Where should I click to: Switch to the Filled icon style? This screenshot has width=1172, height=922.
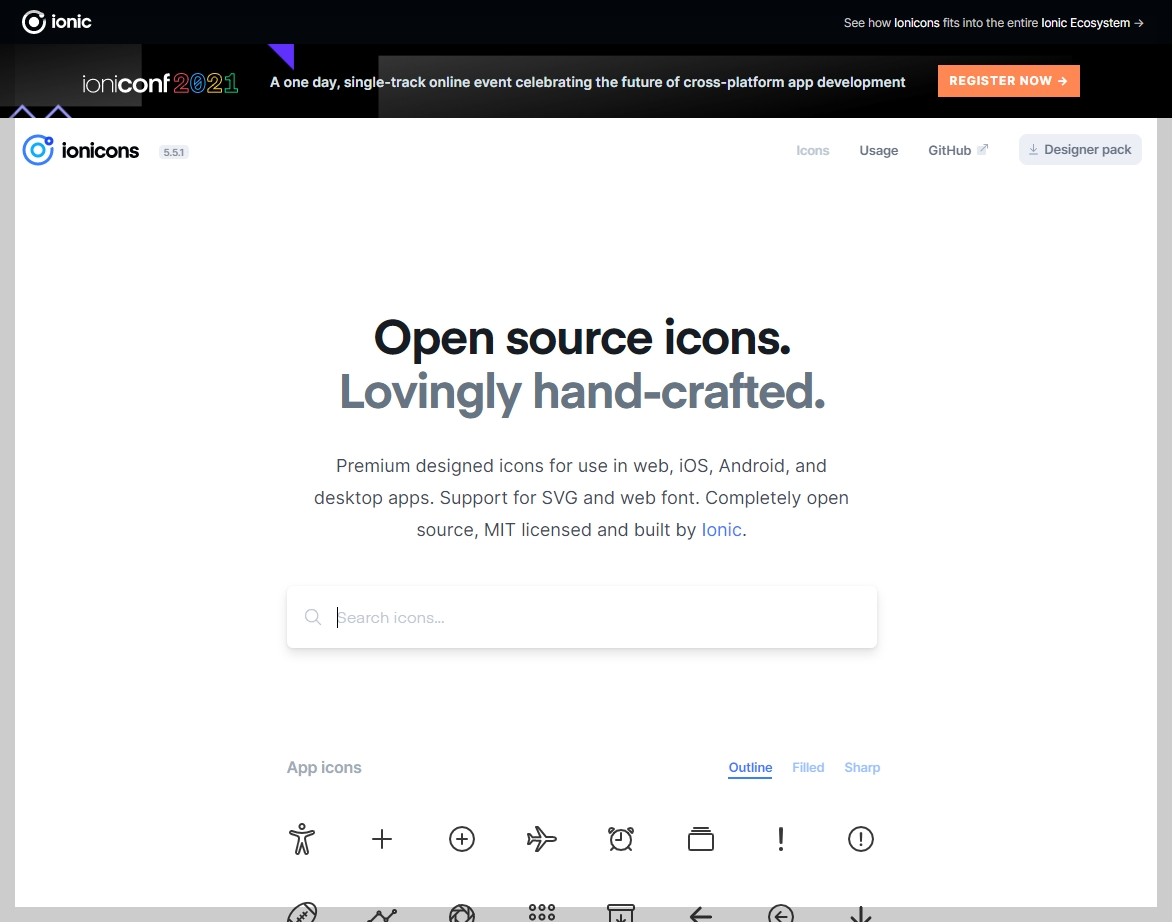(x=808, y=767)
